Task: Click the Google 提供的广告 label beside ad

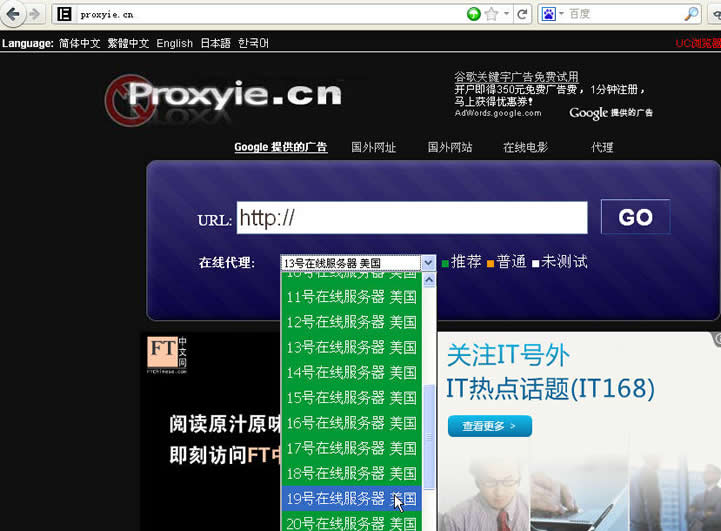Action: pos(611,113)
